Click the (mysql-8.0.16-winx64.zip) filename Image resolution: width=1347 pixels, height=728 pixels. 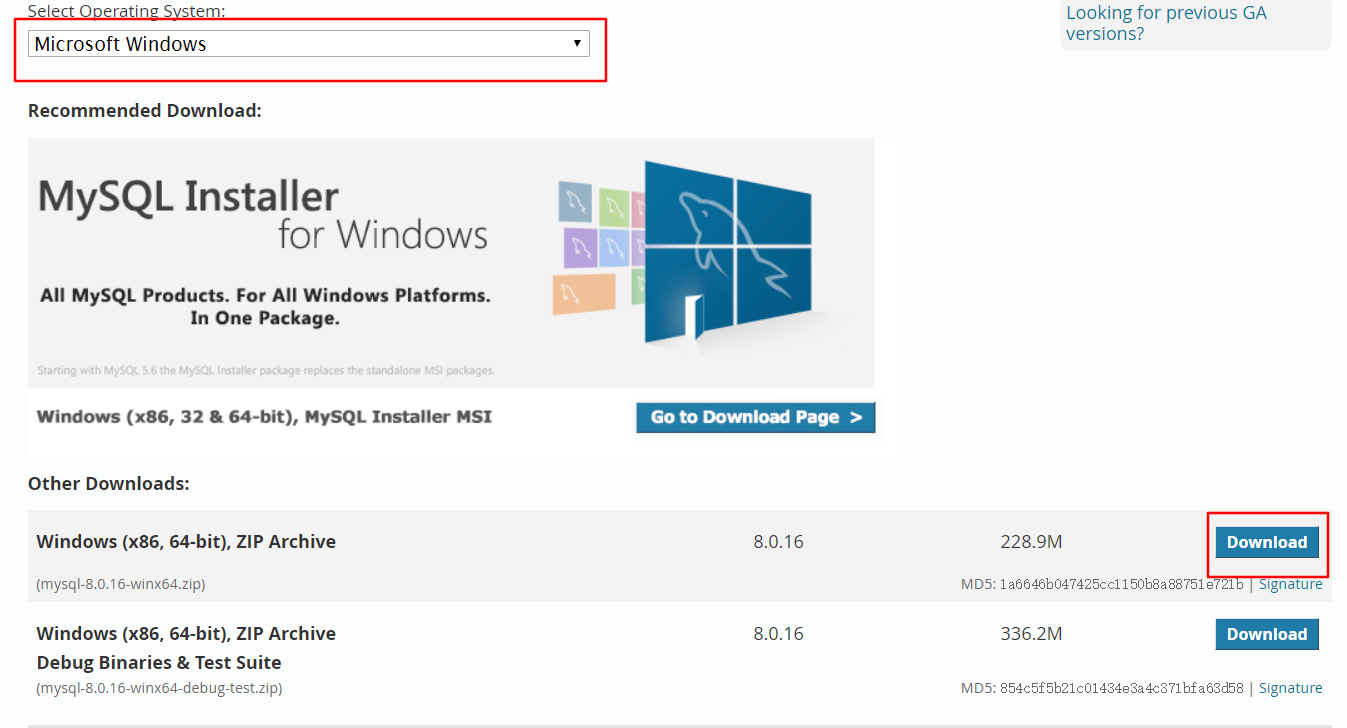(121, 584)
